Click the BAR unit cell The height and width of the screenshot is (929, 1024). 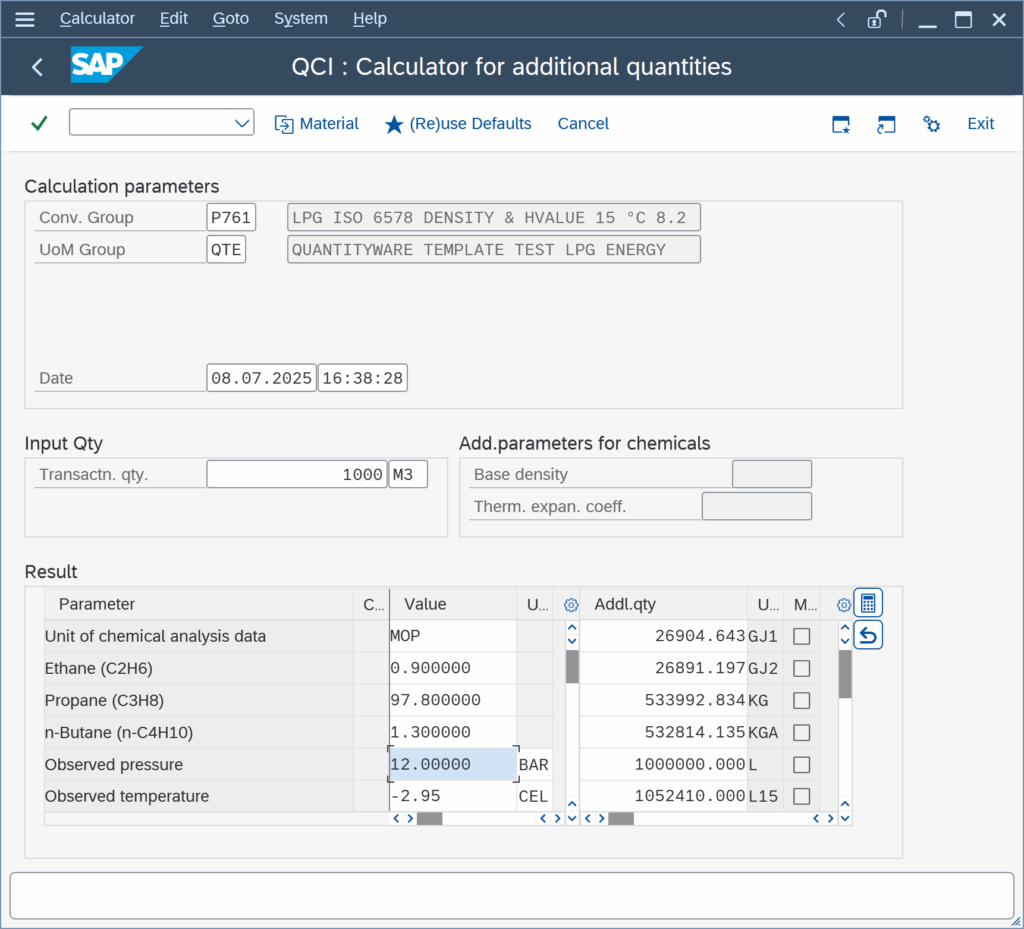point(534,764)
